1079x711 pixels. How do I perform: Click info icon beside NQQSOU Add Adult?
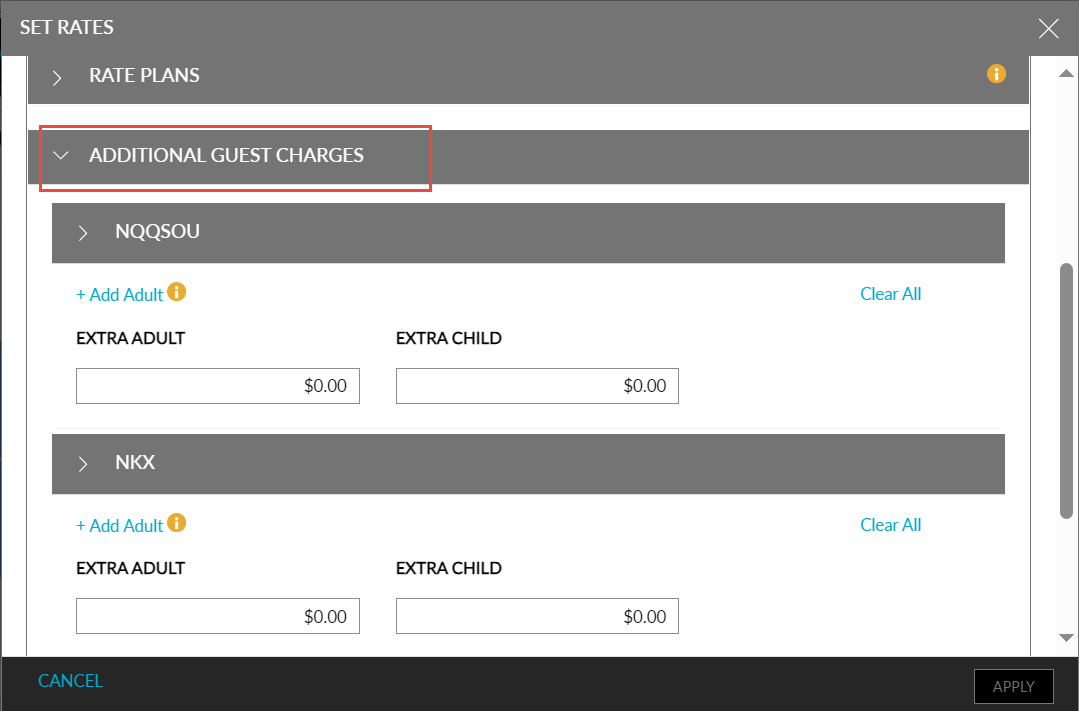[177, 292]
